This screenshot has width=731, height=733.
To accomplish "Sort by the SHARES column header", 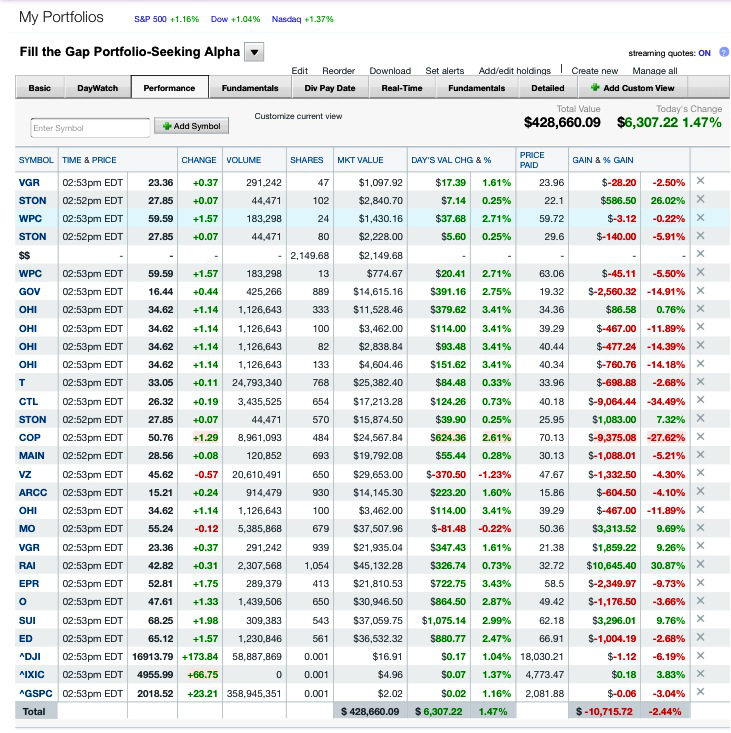I will (307, 160).
